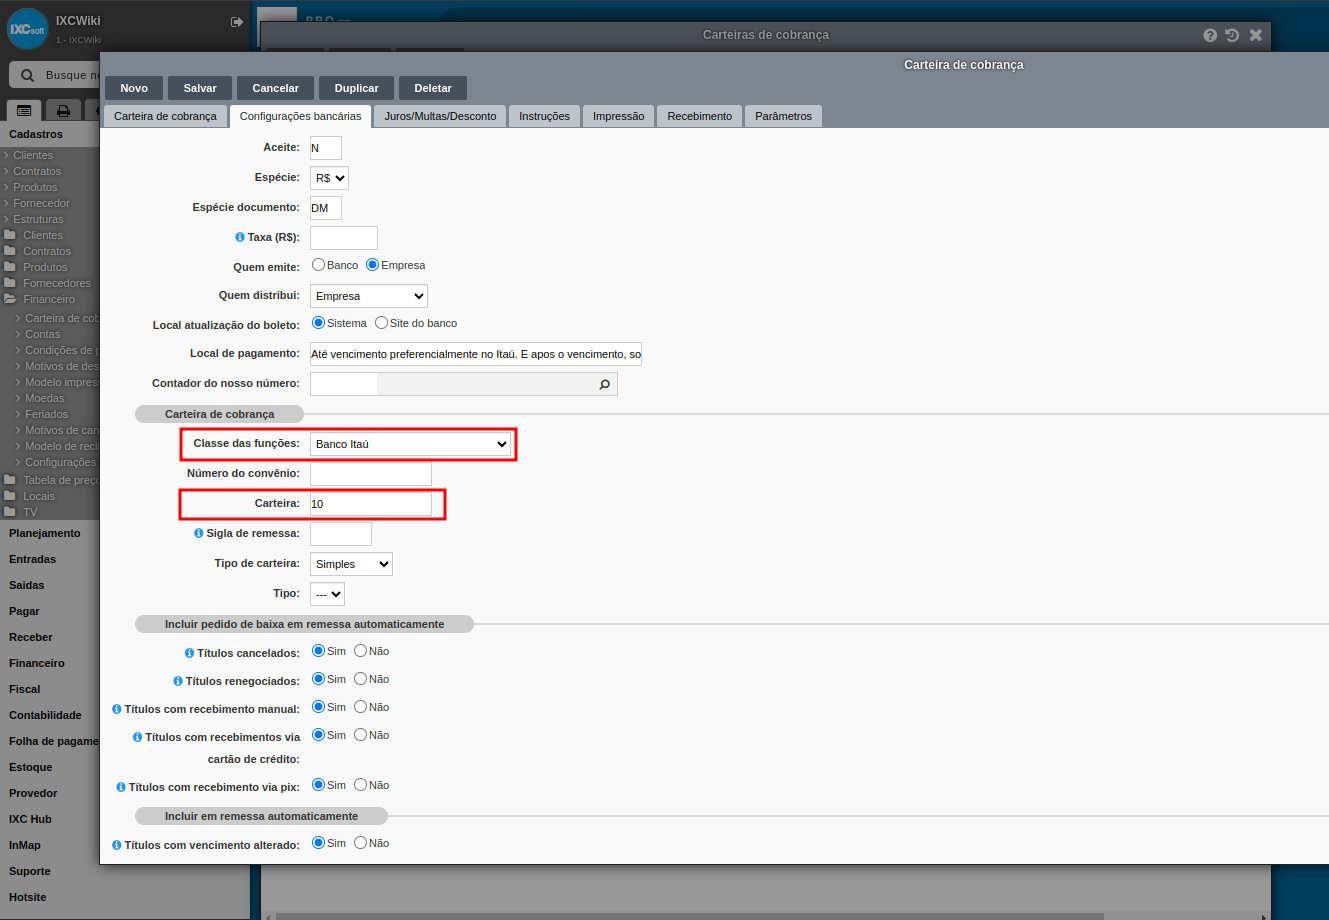Click the folder icon next to Fornecedores
This screenshot has height=920, width=1329.
pyautogui.click(x=10, y=283)
